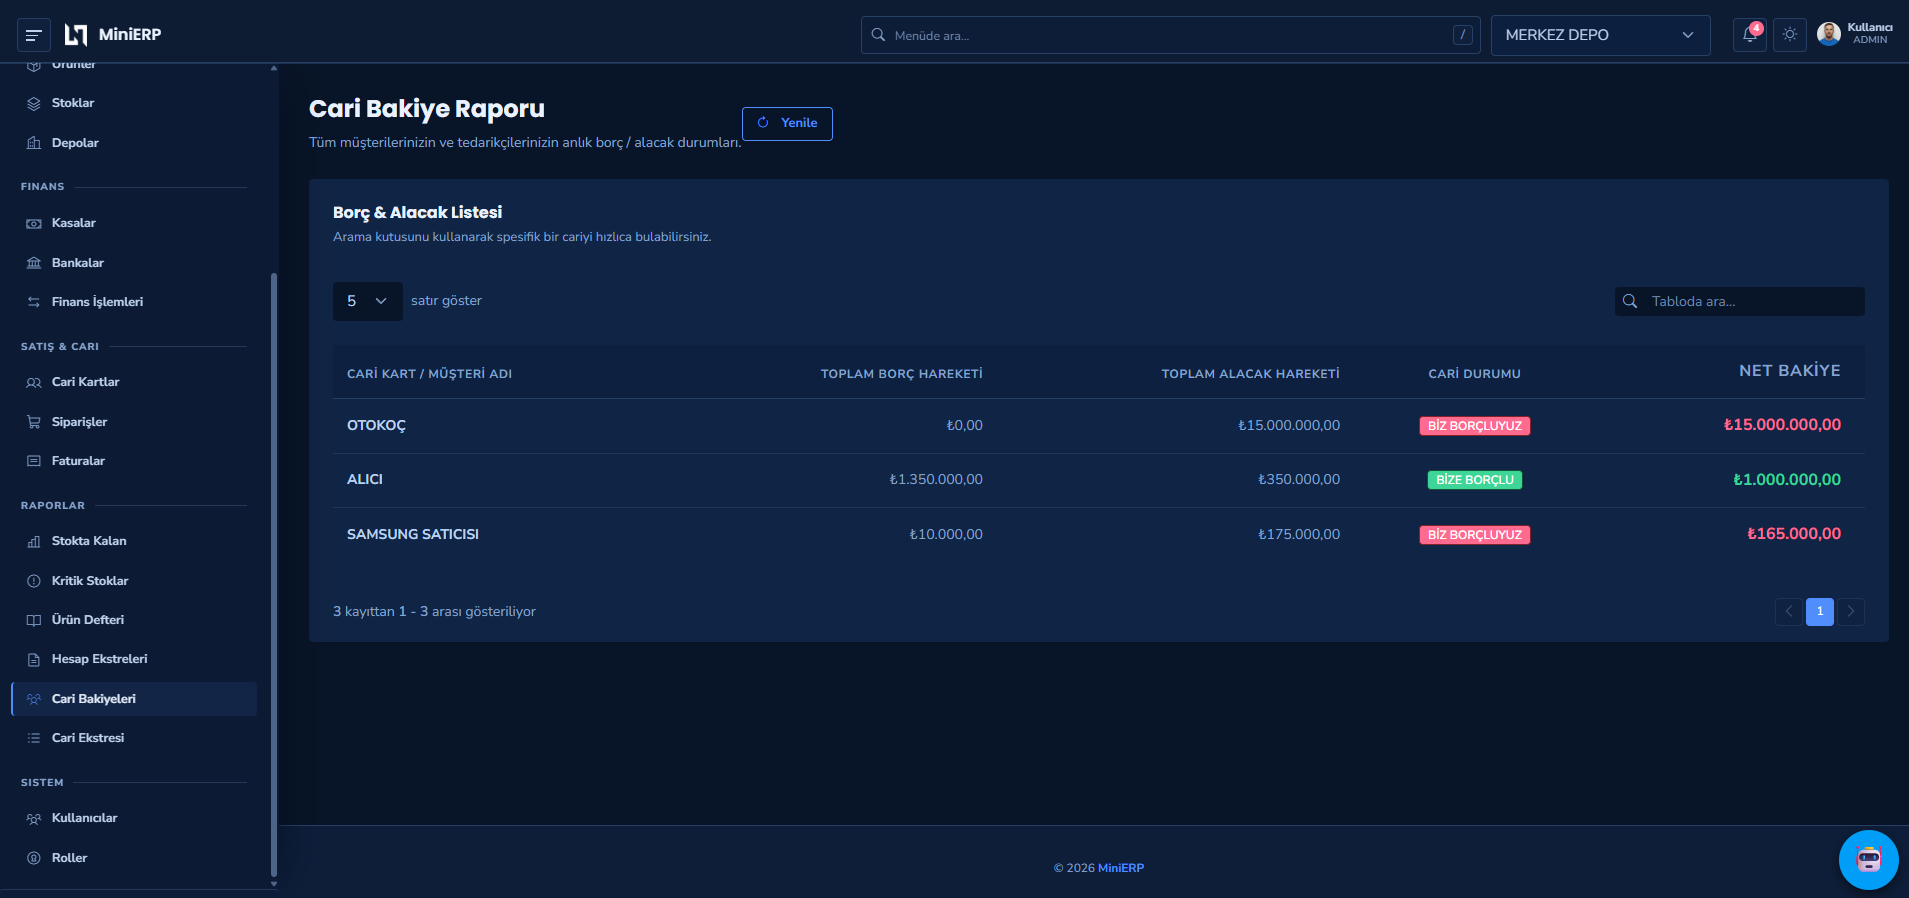The width and height of the screenshot is (1909, 898).
Task: Click the Kasalar cash icon
Action: (x=34, y=223)
